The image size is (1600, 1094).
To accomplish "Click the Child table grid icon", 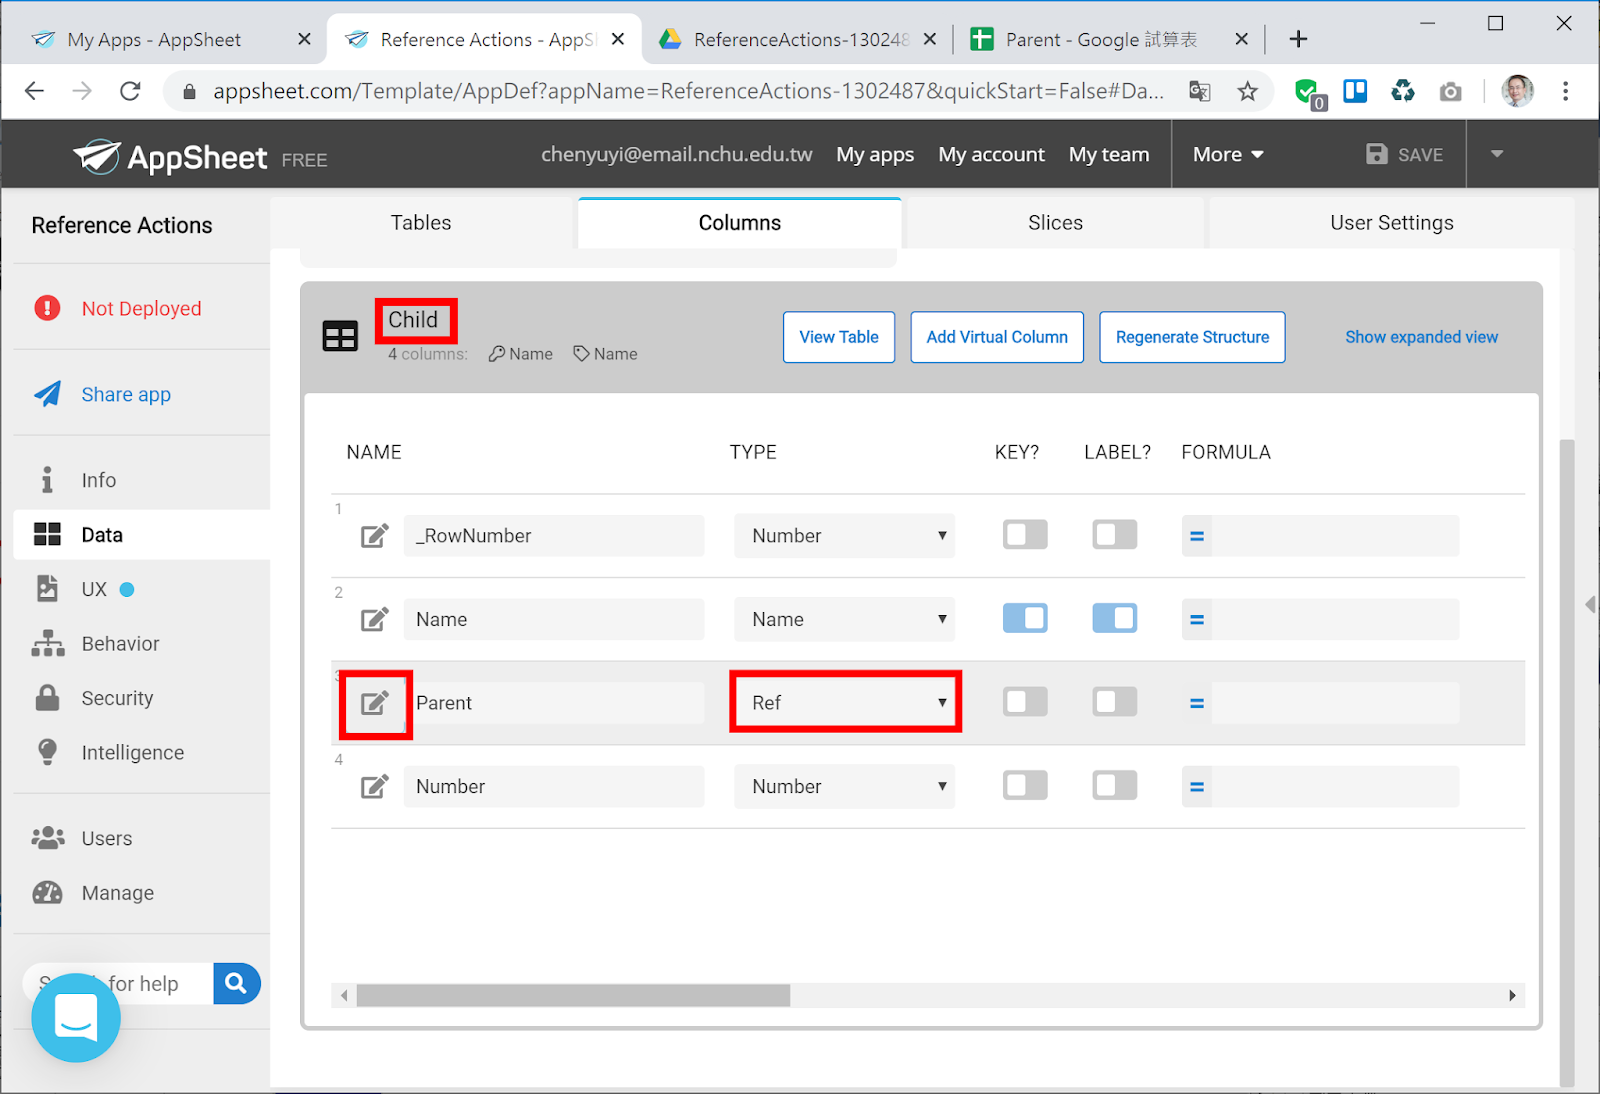I will [340, 337].
